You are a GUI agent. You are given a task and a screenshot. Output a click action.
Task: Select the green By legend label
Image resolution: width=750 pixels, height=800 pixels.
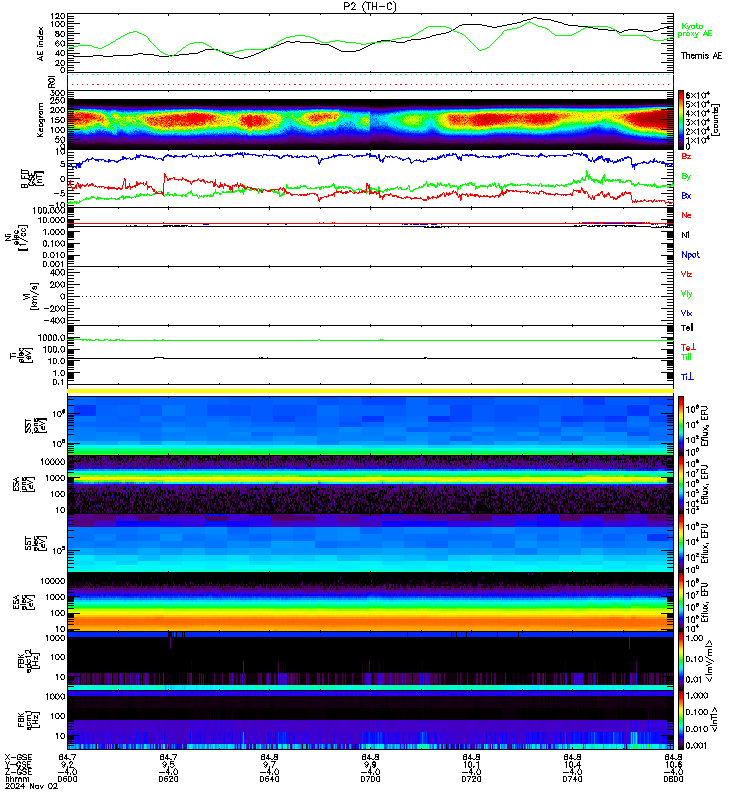(x=686, y=176)
